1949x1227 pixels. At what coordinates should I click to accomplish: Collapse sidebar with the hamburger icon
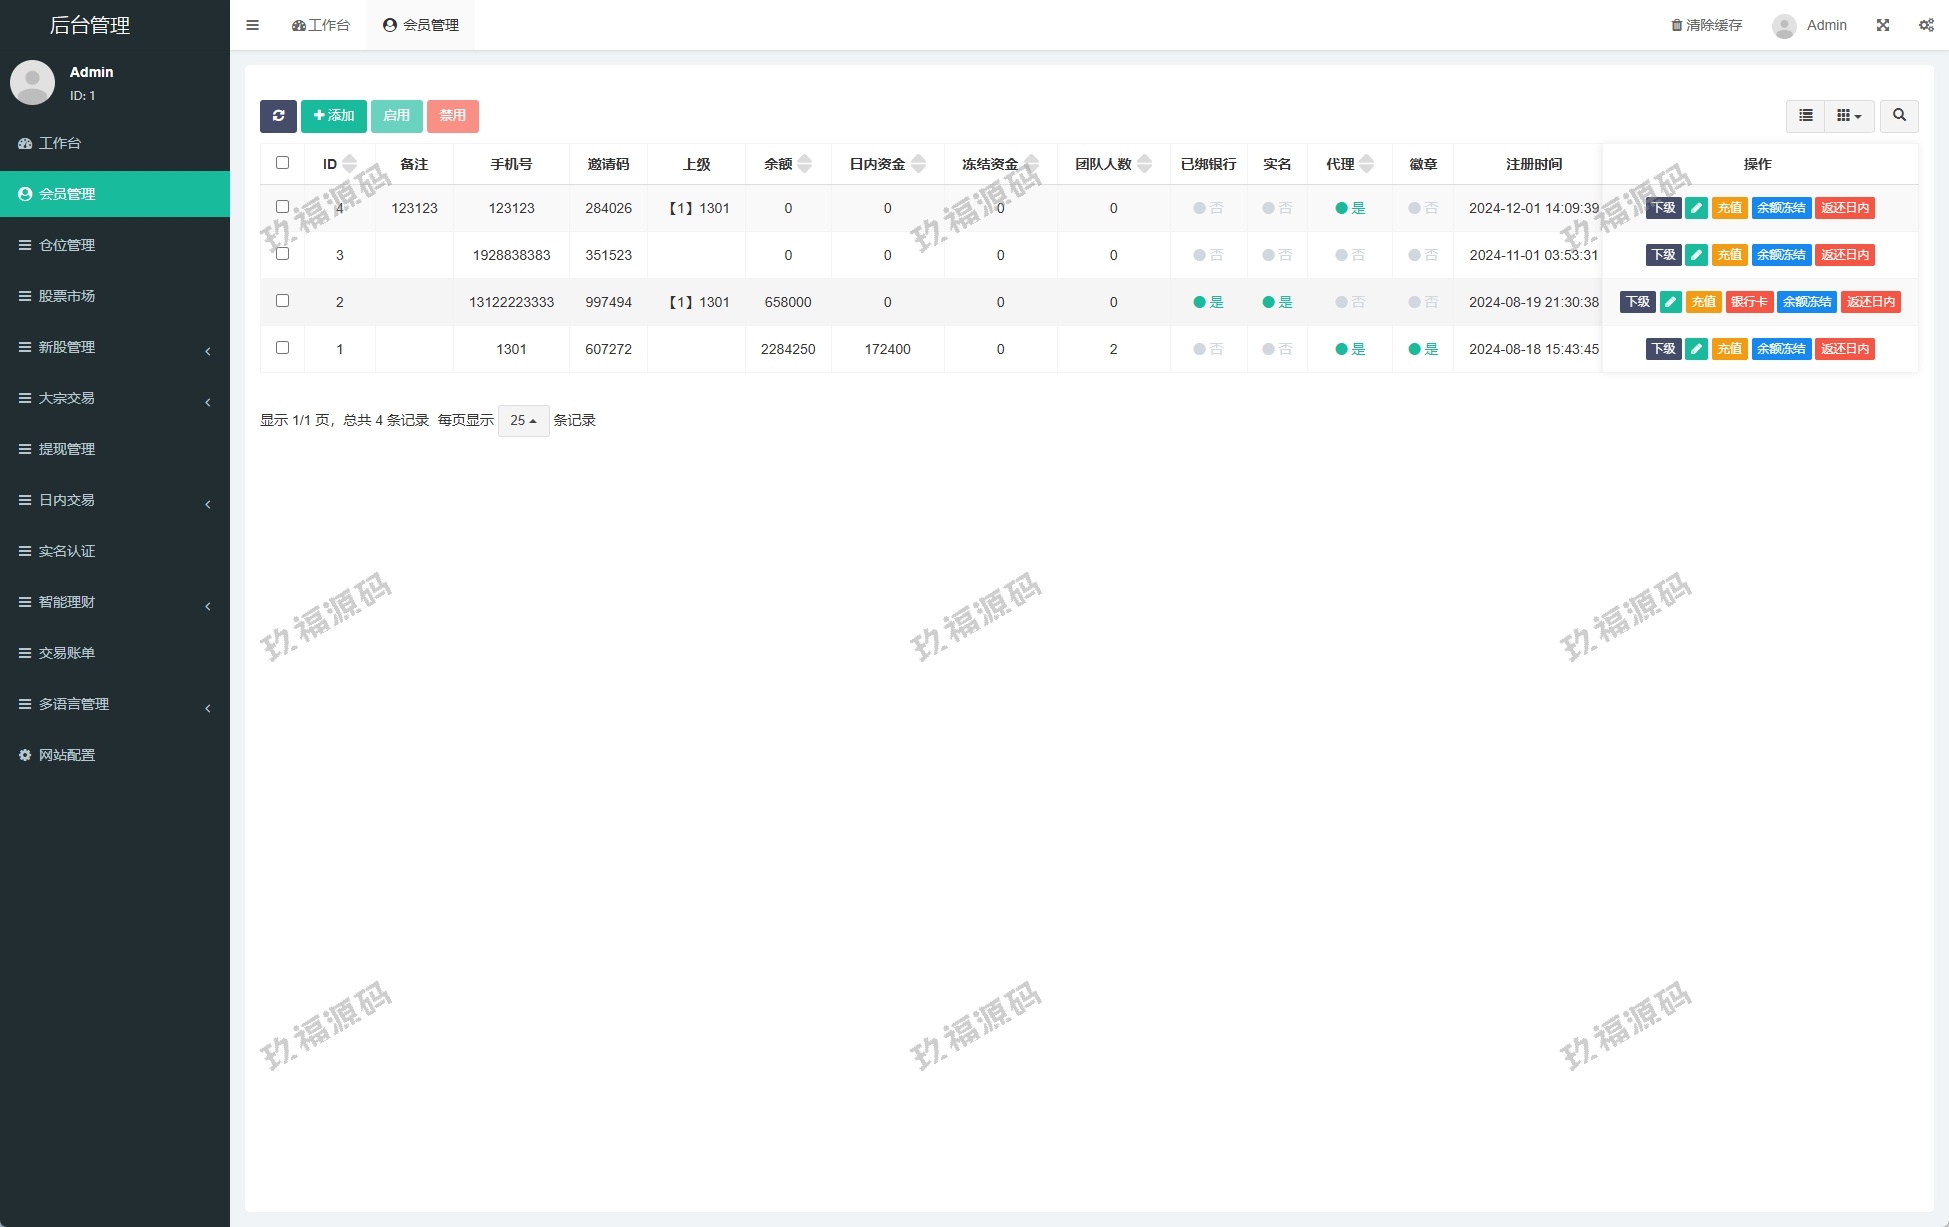(252, 25)
